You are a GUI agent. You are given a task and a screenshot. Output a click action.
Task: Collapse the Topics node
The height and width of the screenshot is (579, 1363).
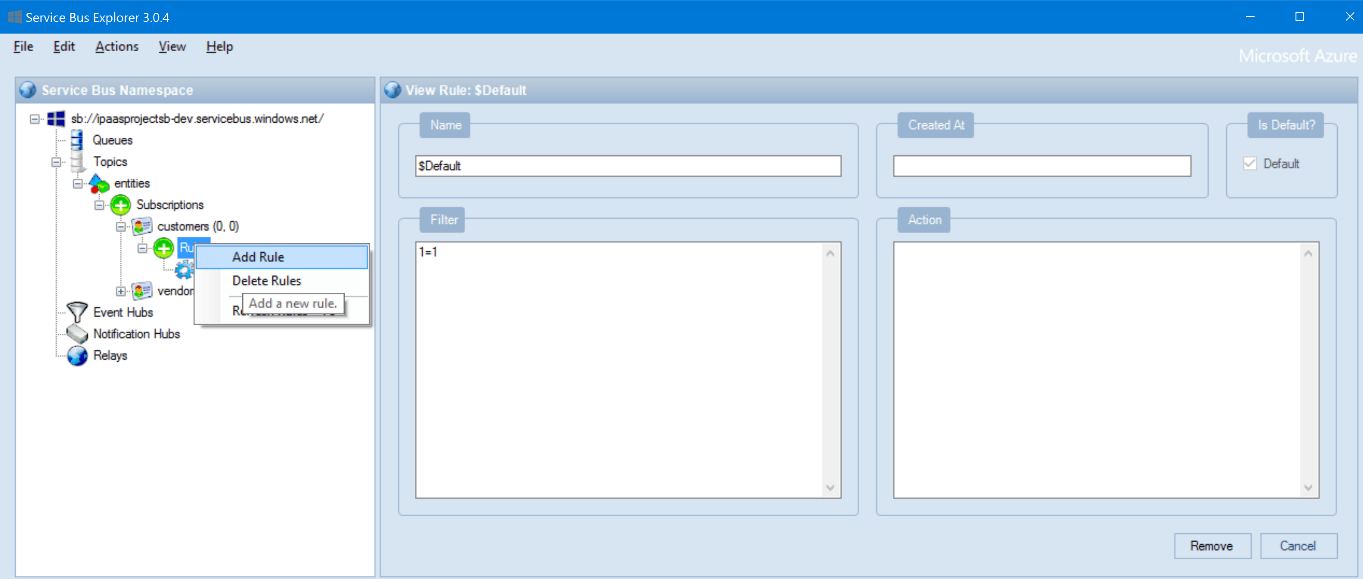point(57,162)
